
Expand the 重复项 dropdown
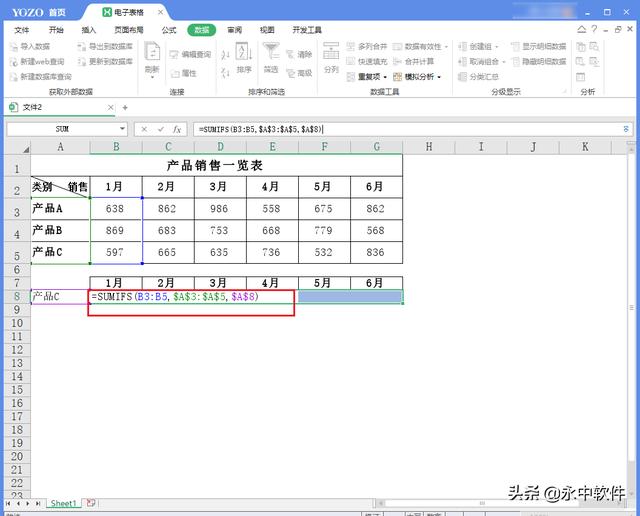(x=384, y=77)
